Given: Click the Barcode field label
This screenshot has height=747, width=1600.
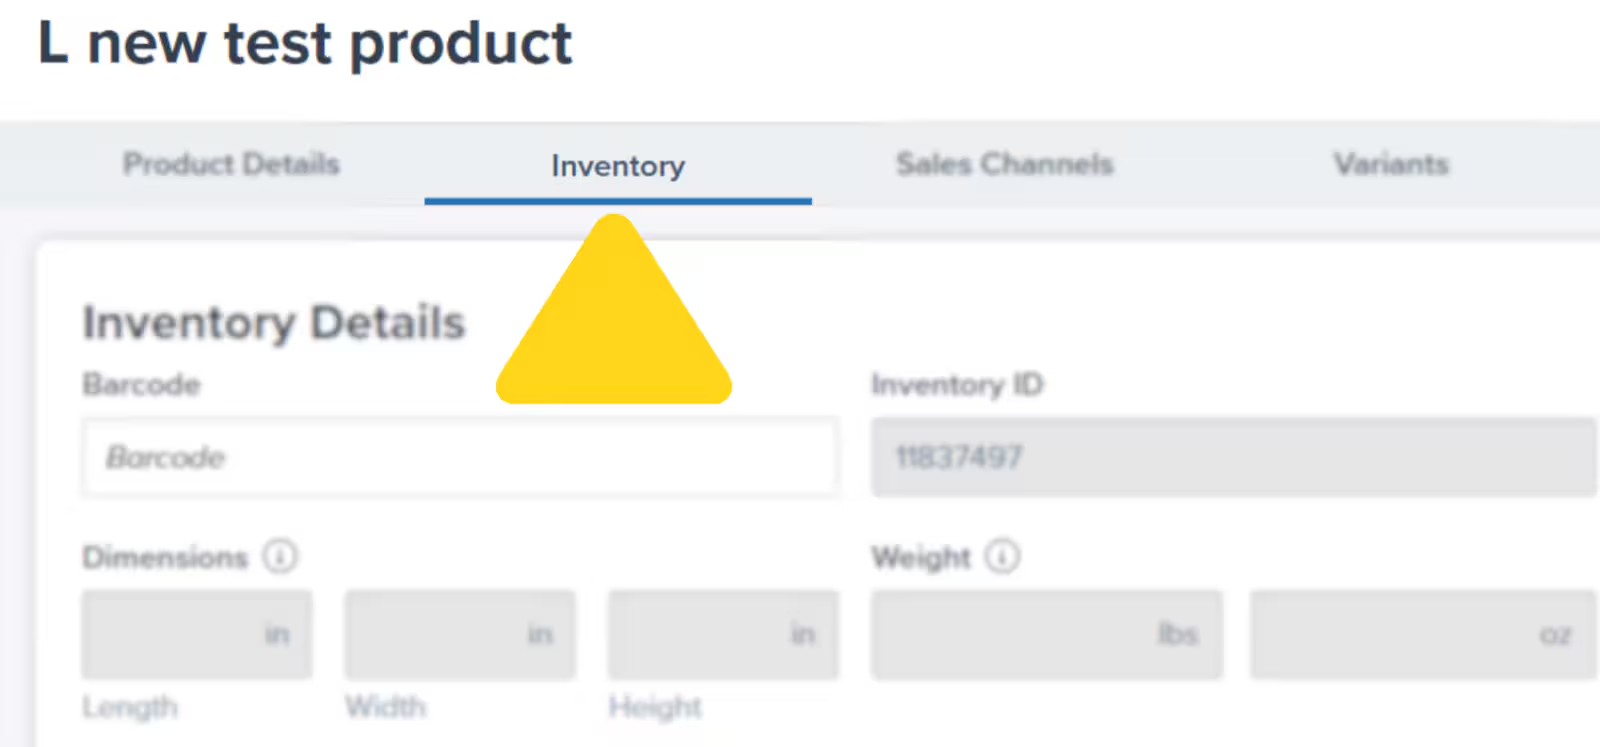Looking at the screenshot, I should [142, 385].
